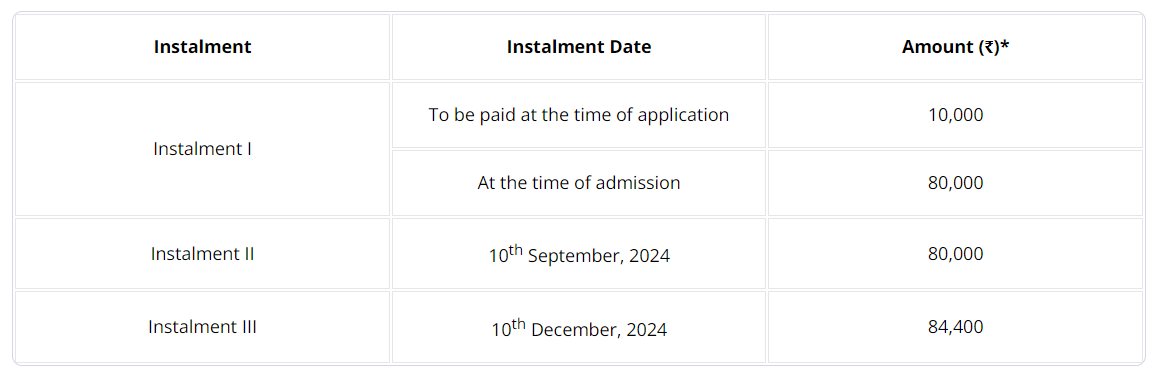
Task: Select the Instalment II cell
Action: pyautogui.click(x=202, y=254)
